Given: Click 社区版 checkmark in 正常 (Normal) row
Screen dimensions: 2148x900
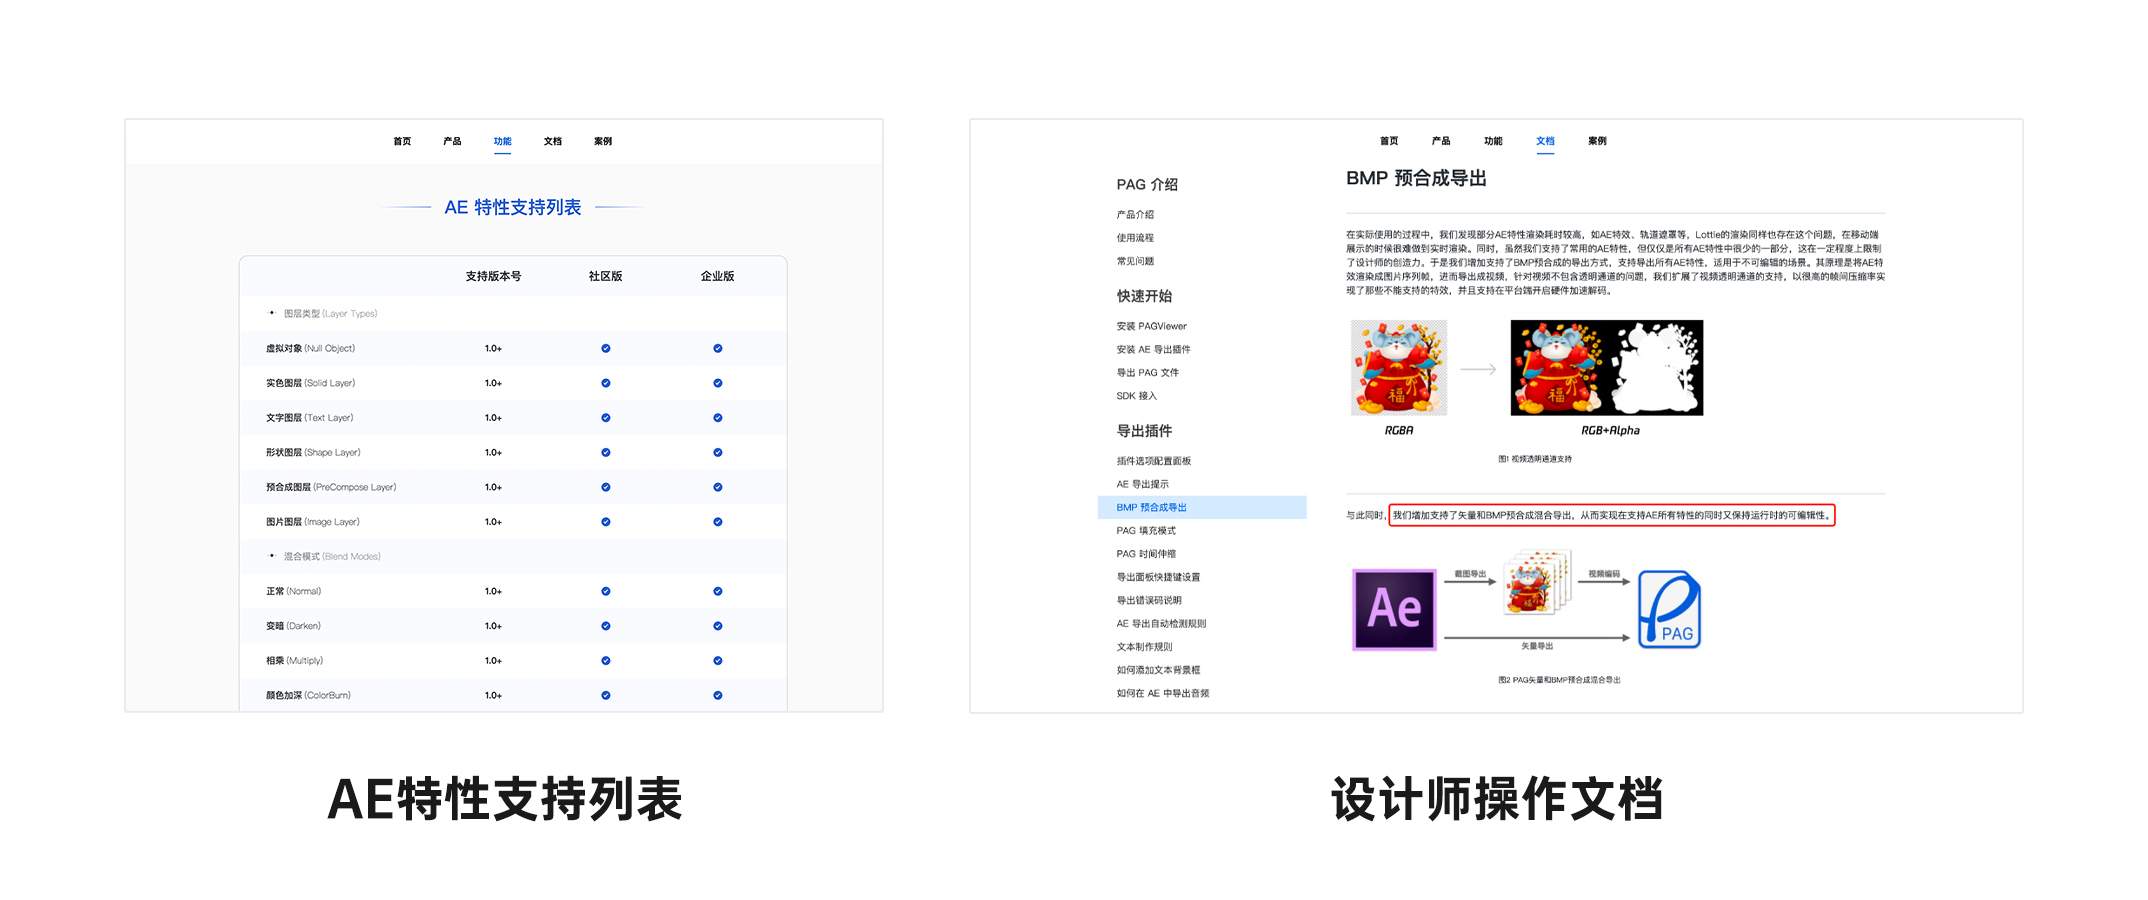Looking at the screenshot, I should pyautogui.click(x=606, y=591).
